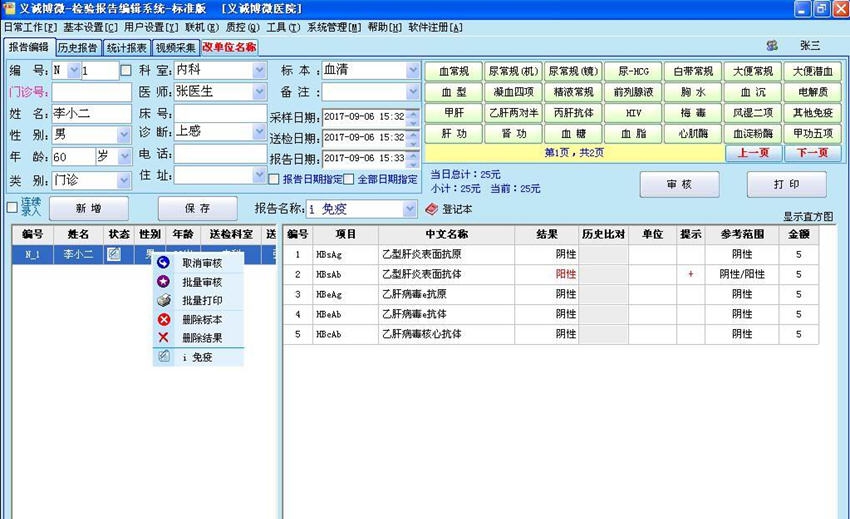This screenshot has height=519, width=850.
Task: Click the 上一页 button
Action: click(x=754, y=153)
